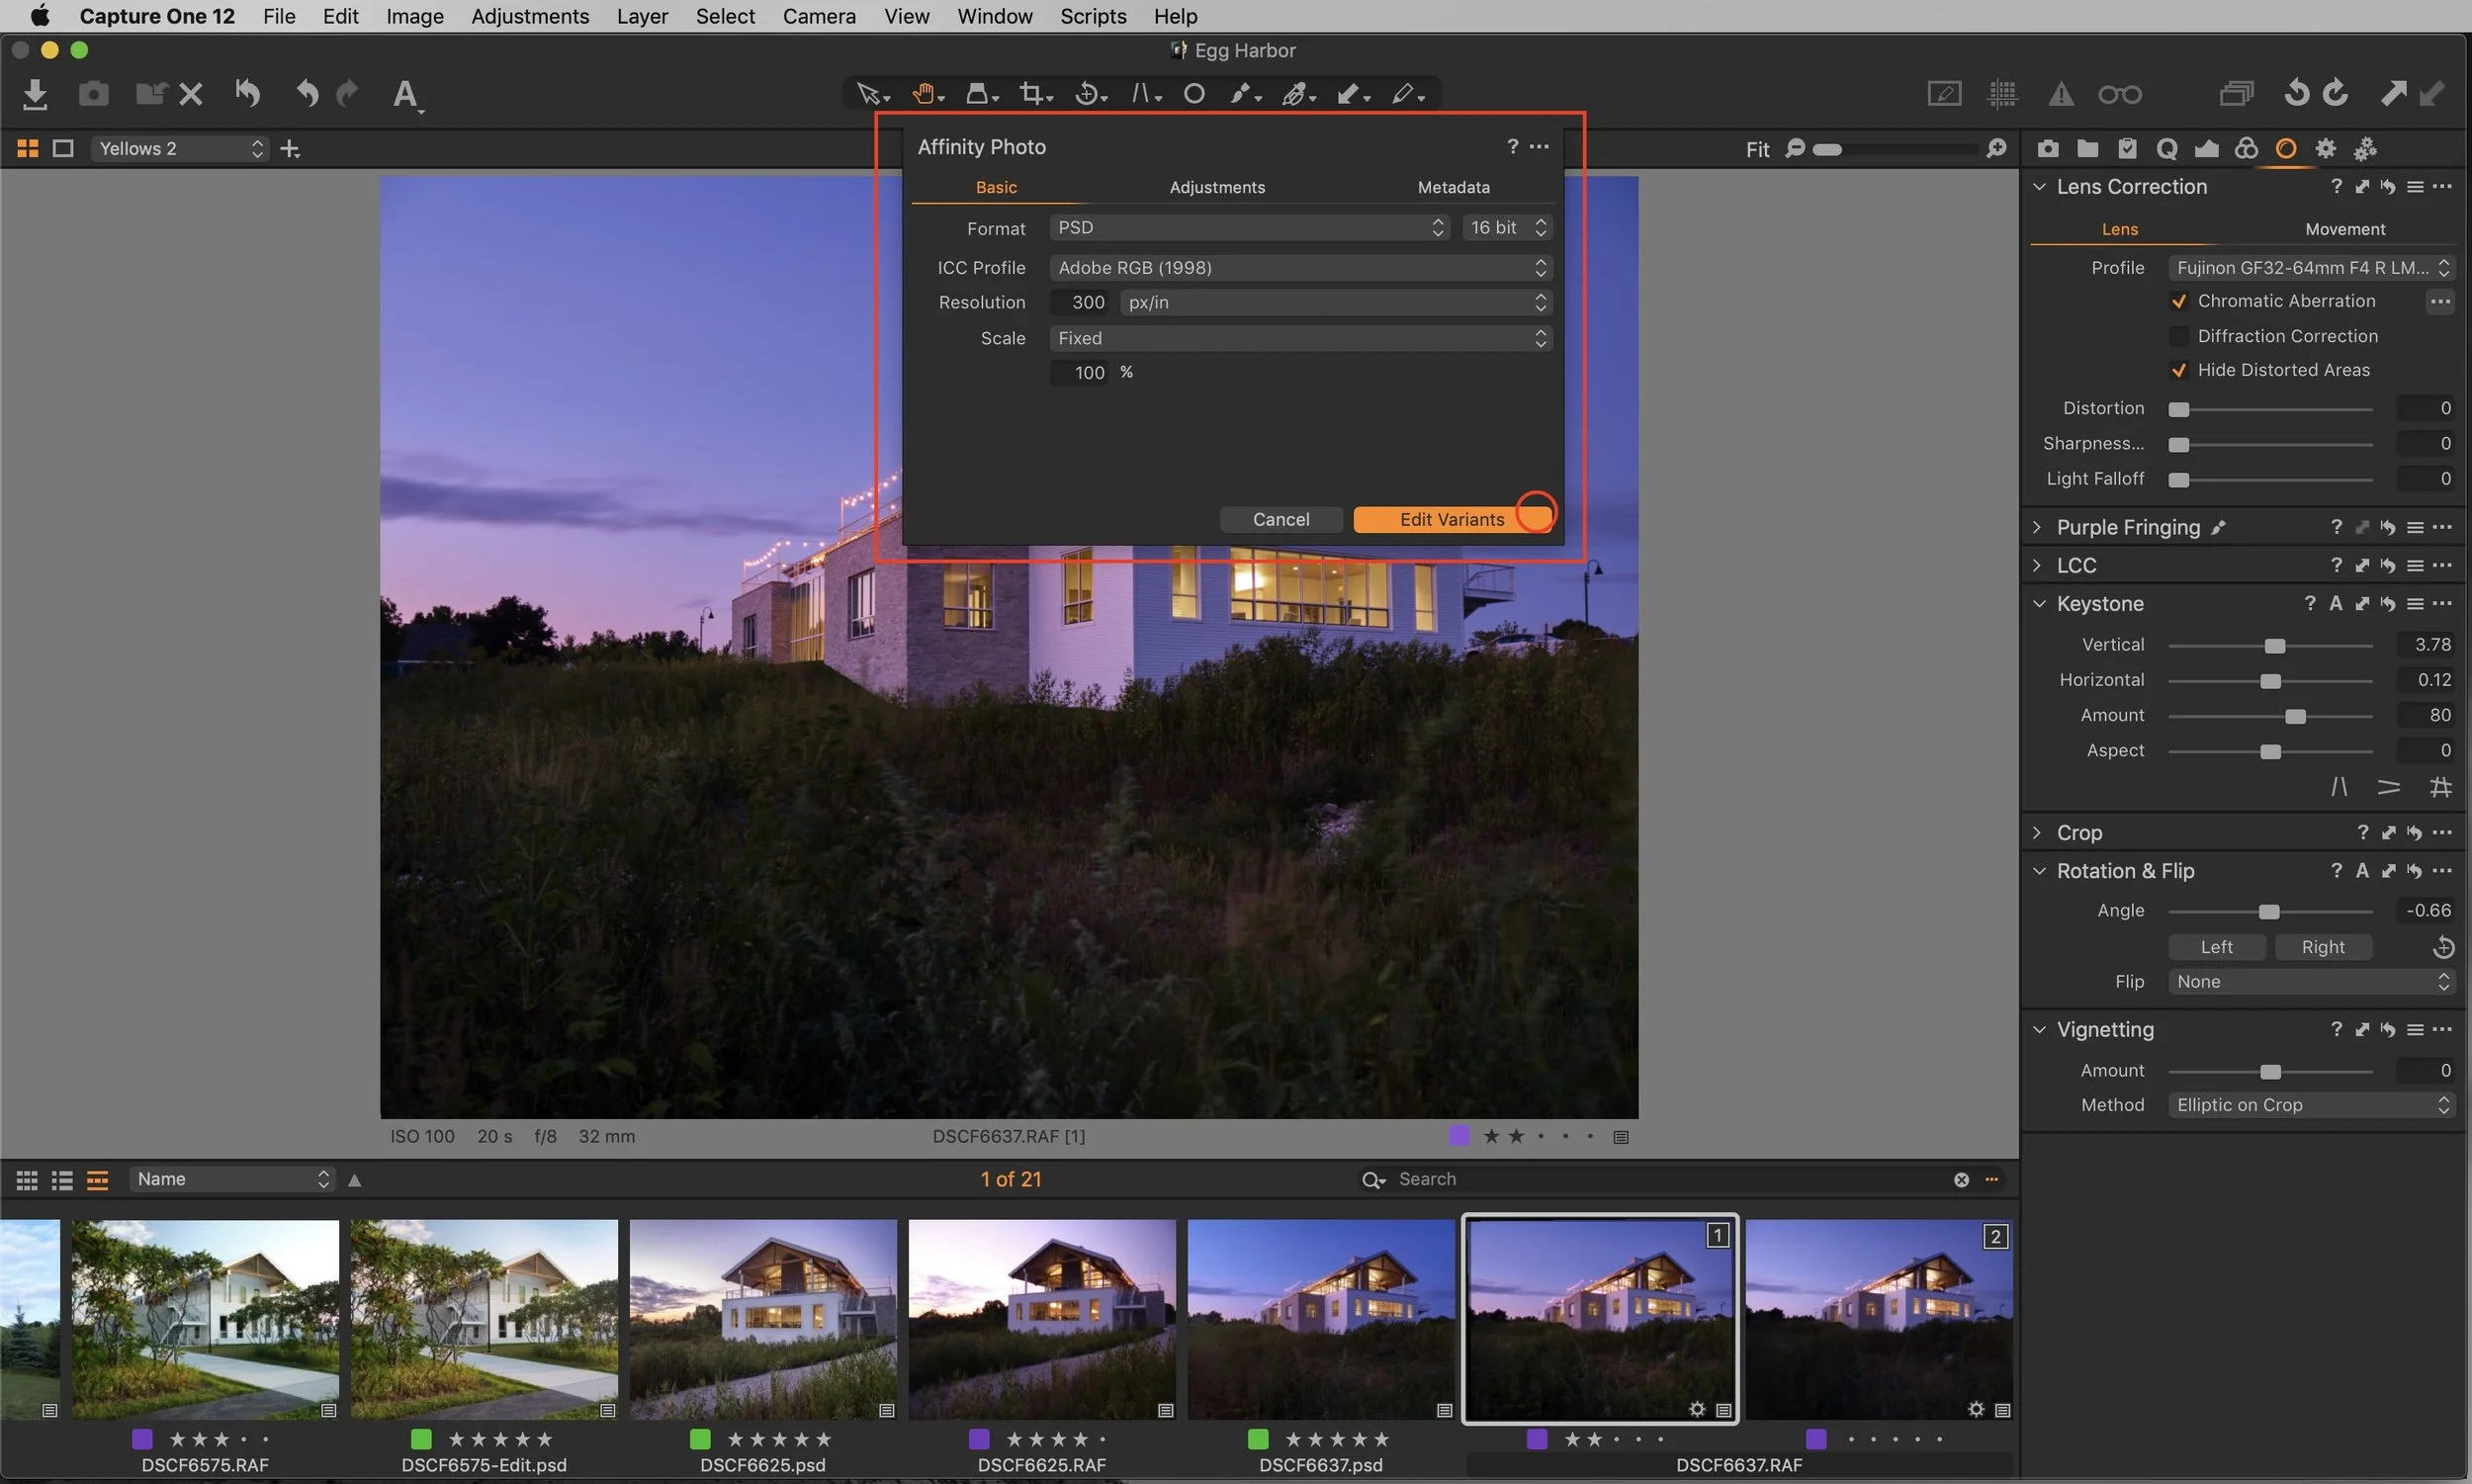The height and width of the screenshot is (1484, 2472).
Task: Open the Output gear tool tab
Action: (2326, 149)
